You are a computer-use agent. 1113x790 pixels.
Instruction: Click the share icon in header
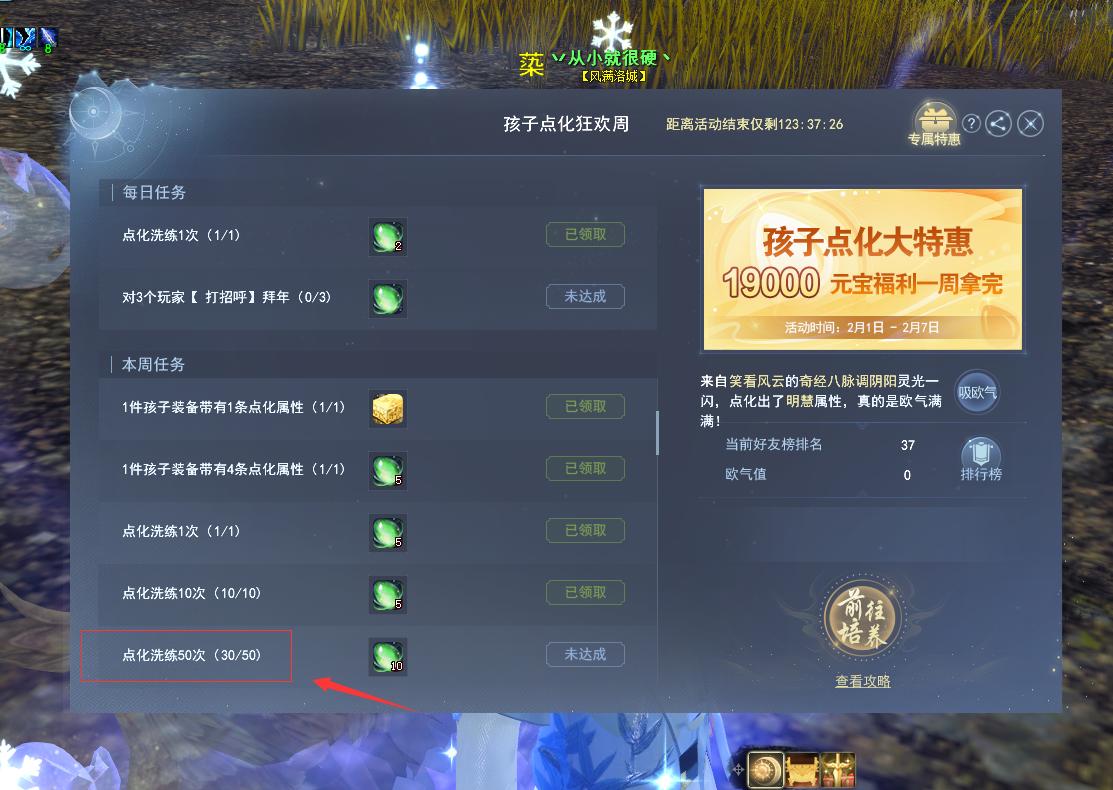pos(998,124)
